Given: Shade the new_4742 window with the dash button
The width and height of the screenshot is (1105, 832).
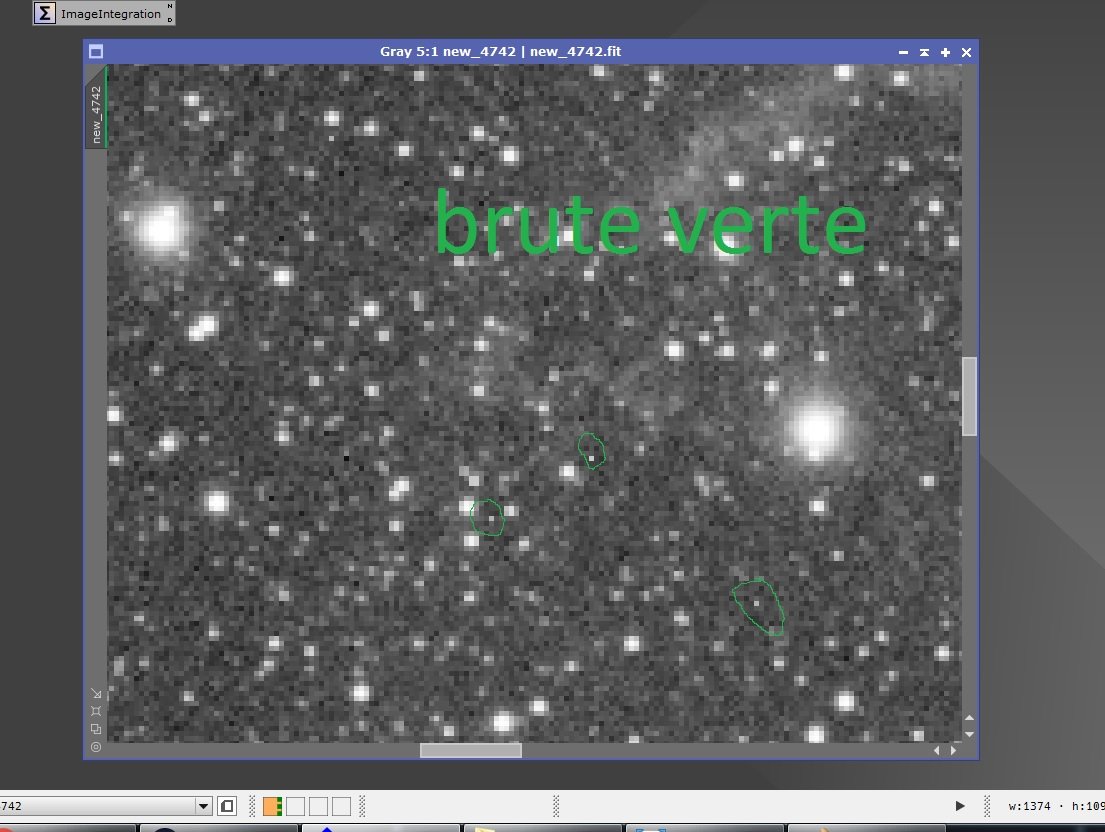Looking at the screenshot, I should [x=903, y=52].
